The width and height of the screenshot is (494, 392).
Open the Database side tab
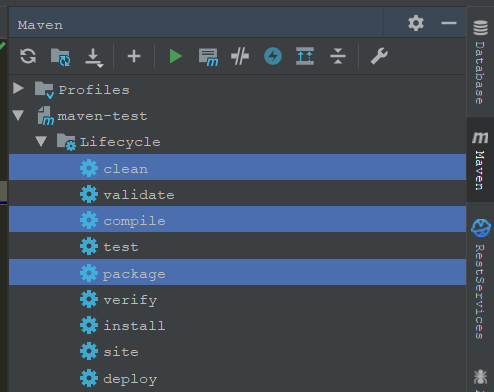(480, 62)
